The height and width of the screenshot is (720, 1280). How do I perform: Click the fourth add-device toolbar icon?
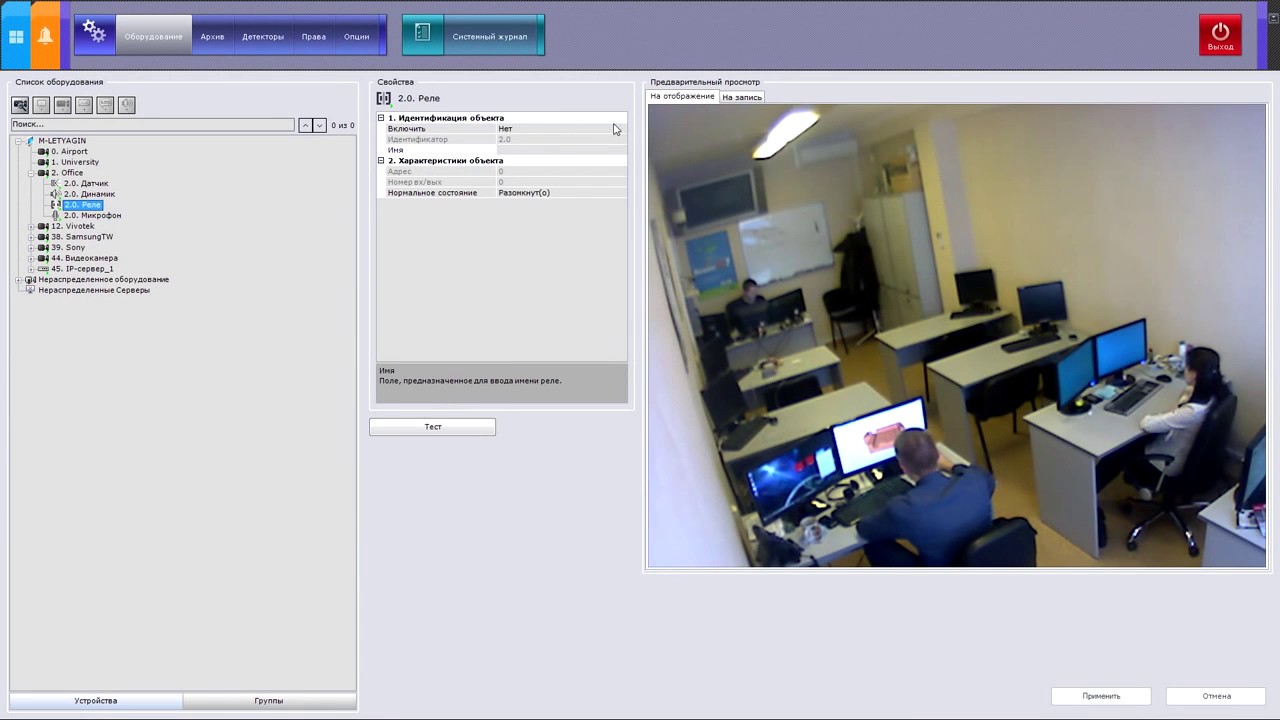click(84, 105)
